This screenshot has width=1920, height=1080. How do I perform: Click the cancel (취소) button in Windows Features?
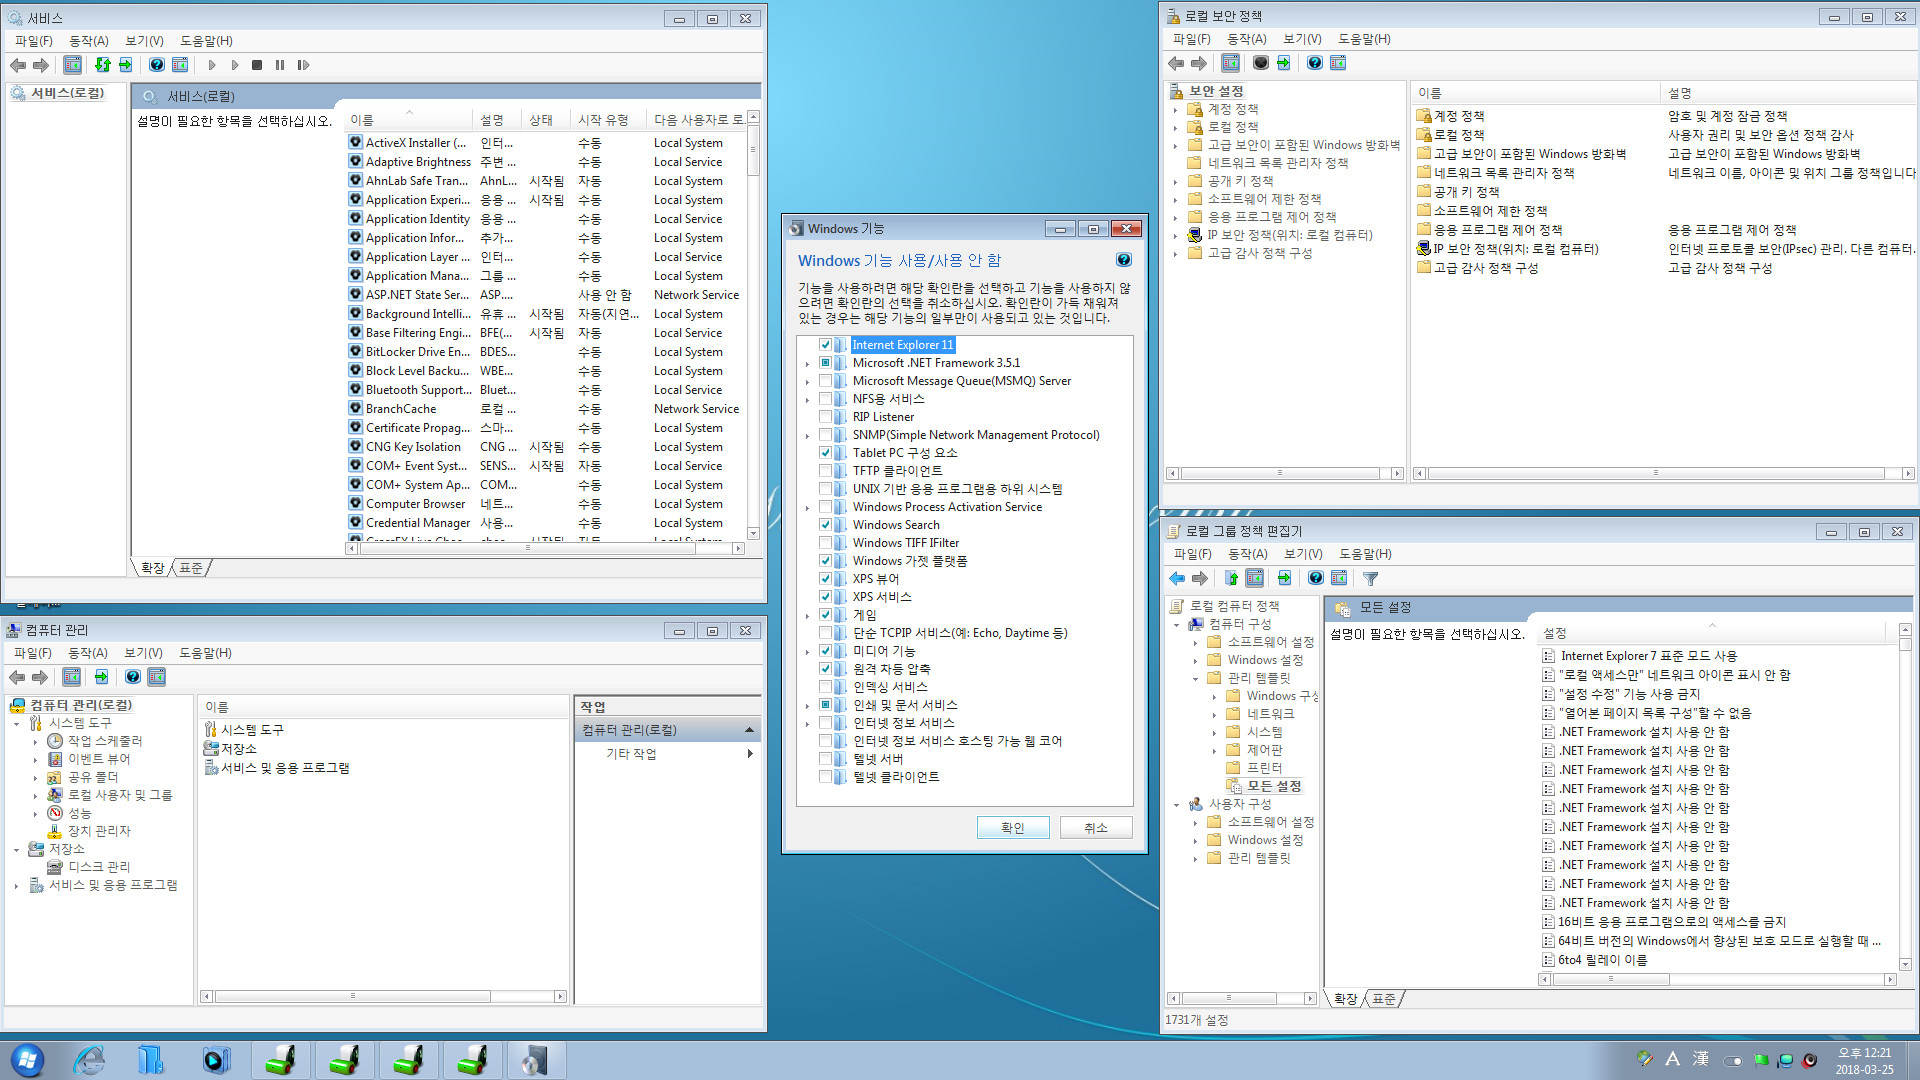[x=1096, y=828]
